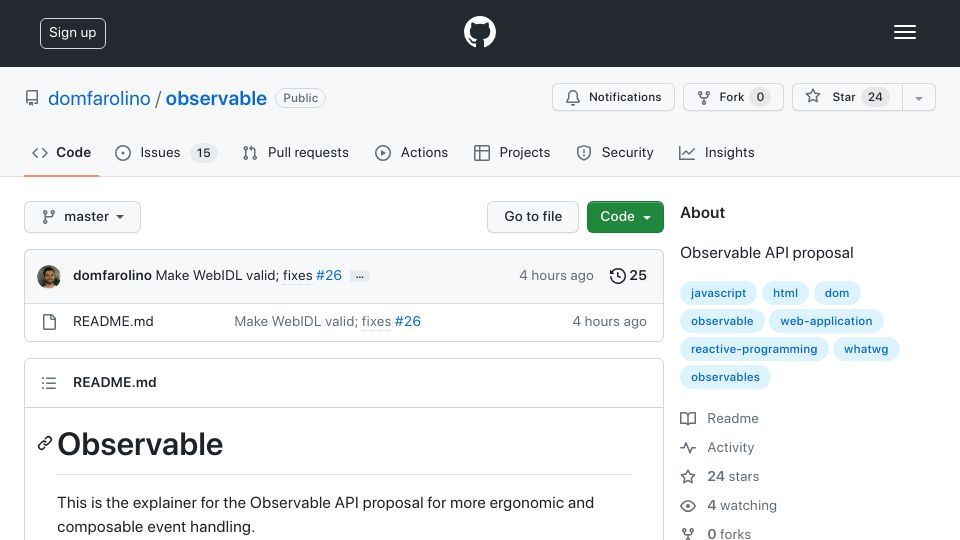Open the README outline list icon
The width and height of the screenshot is (960, 540).
coord(49,383)
